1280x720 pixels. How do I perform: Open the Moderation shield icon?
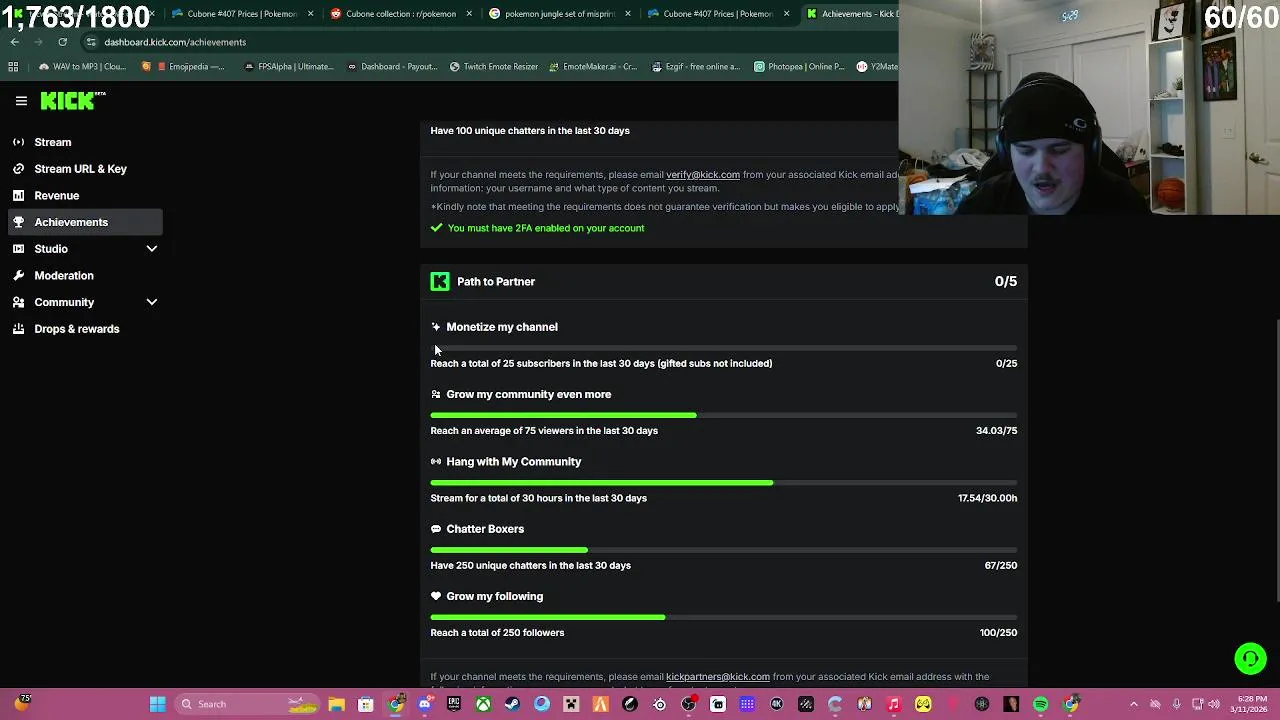point(18,275)
